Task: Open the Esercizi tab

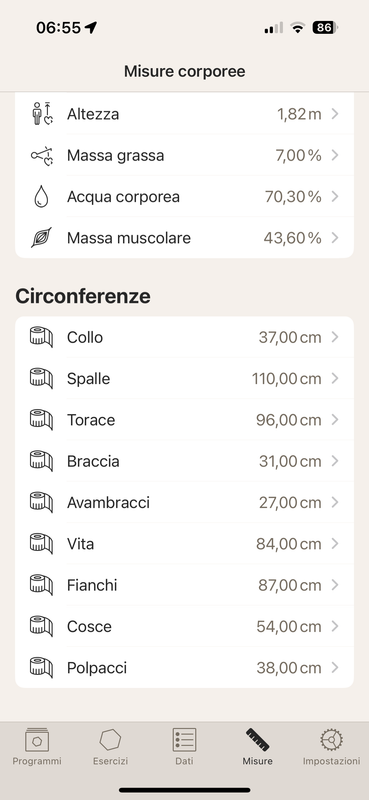Action: click(x=110, y=747)
